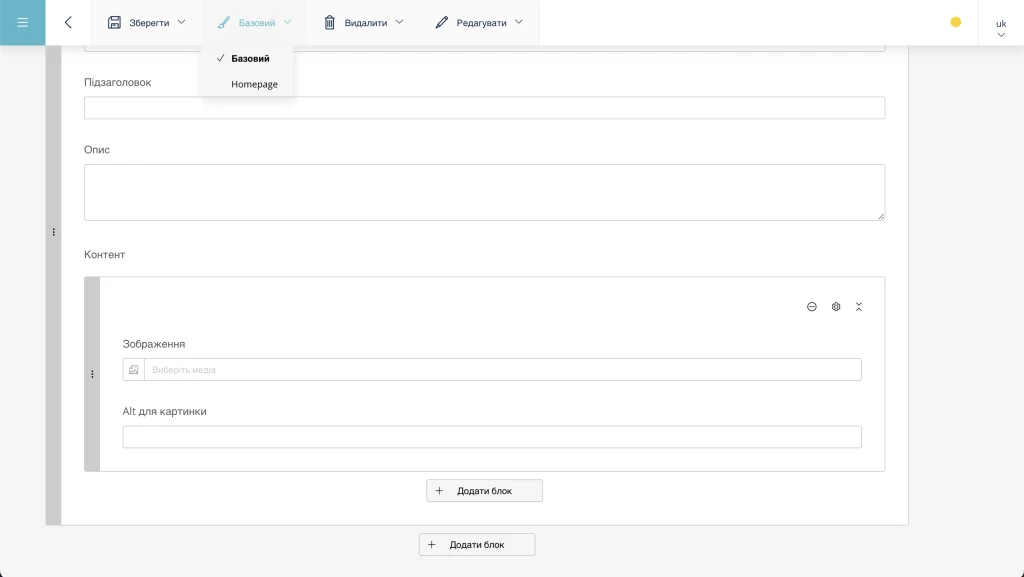Open the hamburger navigation menu

(22, 22)
